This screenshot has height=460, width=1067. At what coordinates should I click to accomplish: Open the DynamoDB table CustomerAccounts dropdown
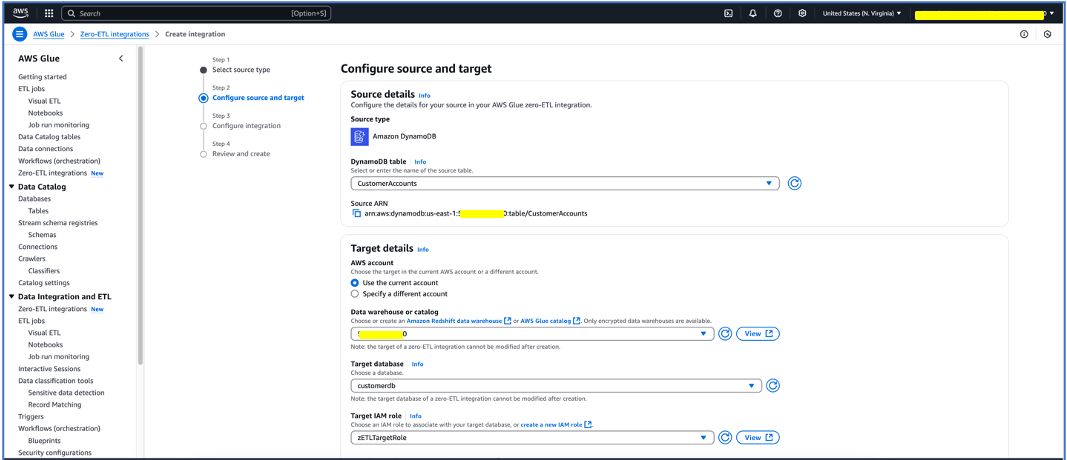pyautogui.click(x=565, y=183)
